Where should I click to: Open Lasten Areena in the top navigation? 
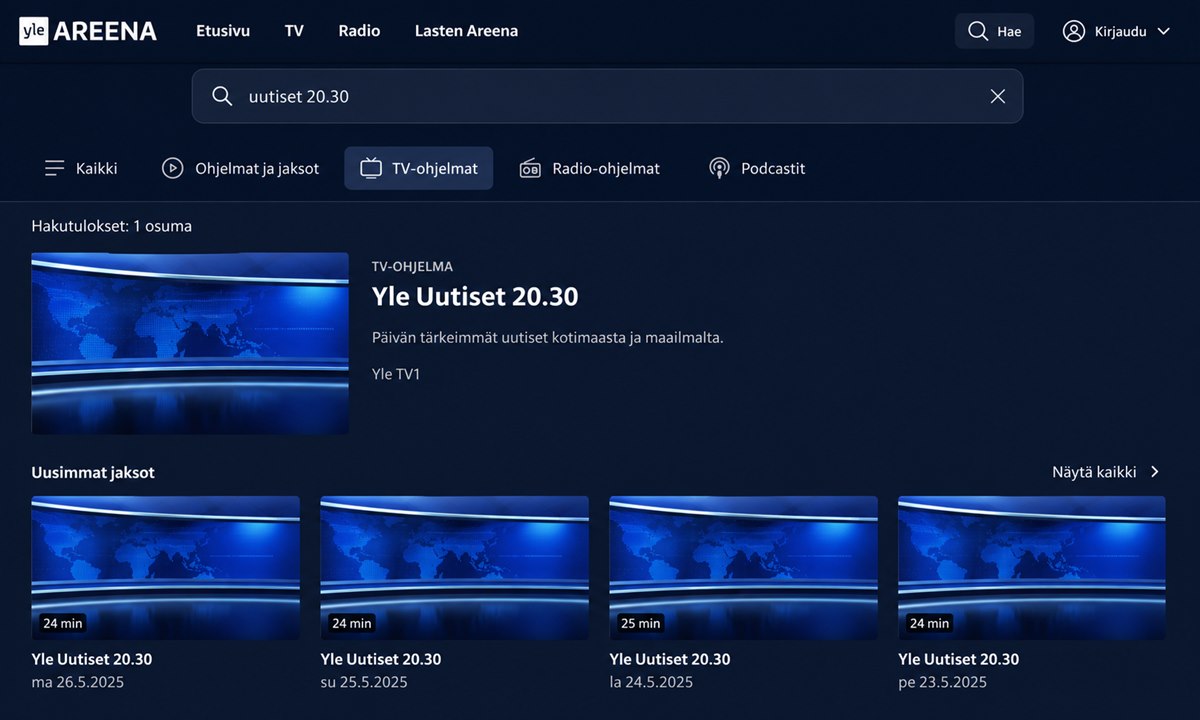[x=466, y=31]
